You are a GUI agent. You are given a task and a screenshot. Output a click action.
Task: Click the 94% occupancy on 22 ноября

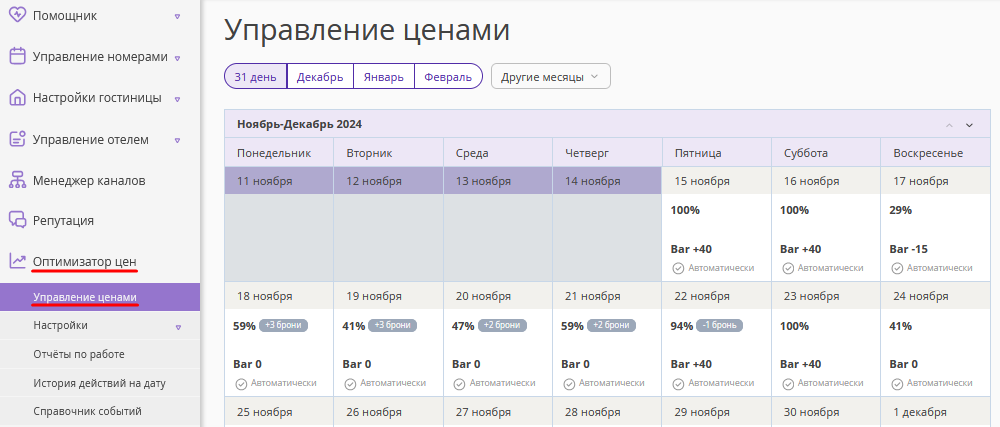pos(682,326)
